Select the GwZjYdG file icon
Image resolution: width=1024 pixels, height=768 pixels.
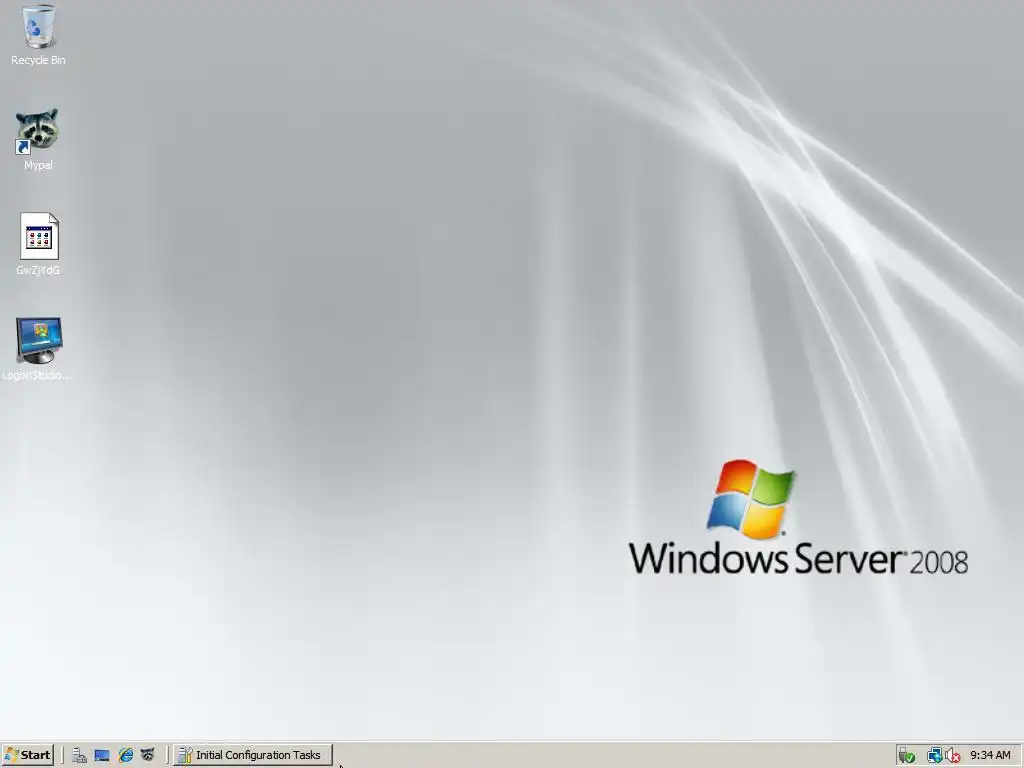[38, 244]
